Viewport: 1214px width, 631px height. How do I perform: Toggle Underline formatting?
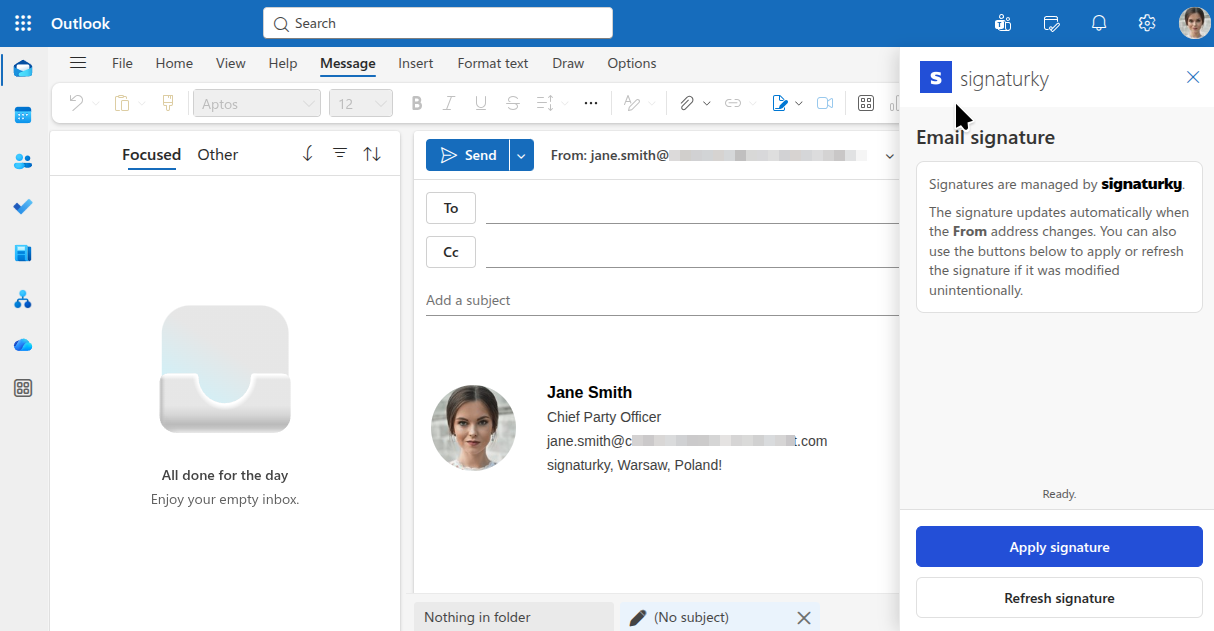click(x=481, y=103)
